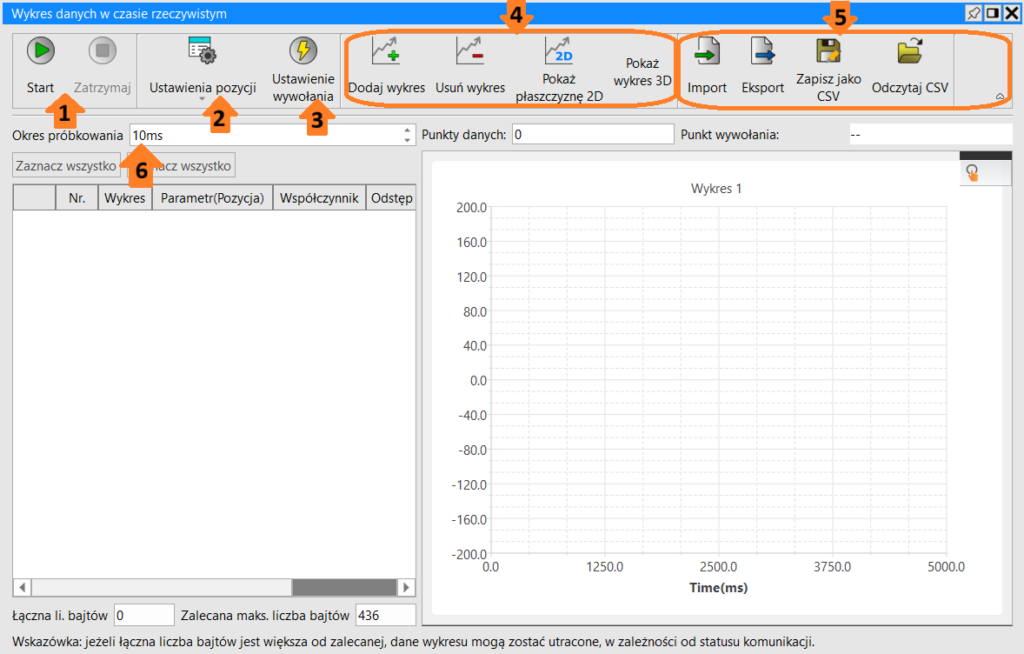Screen dimensions: 1024x654
Task: Click the Punkt wywołania value field
Action: (930, 135)
